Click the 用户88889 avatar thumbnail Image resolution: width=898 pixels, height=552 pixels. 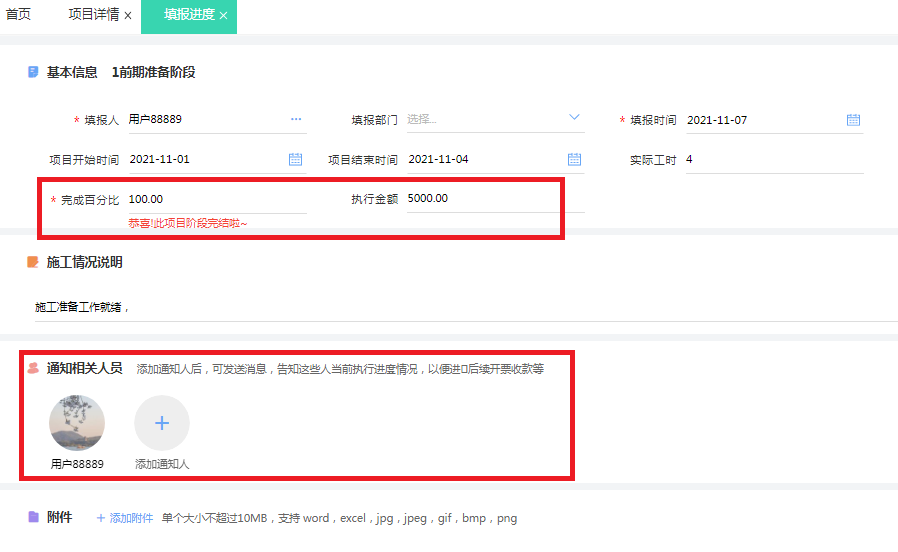point(77,423)
